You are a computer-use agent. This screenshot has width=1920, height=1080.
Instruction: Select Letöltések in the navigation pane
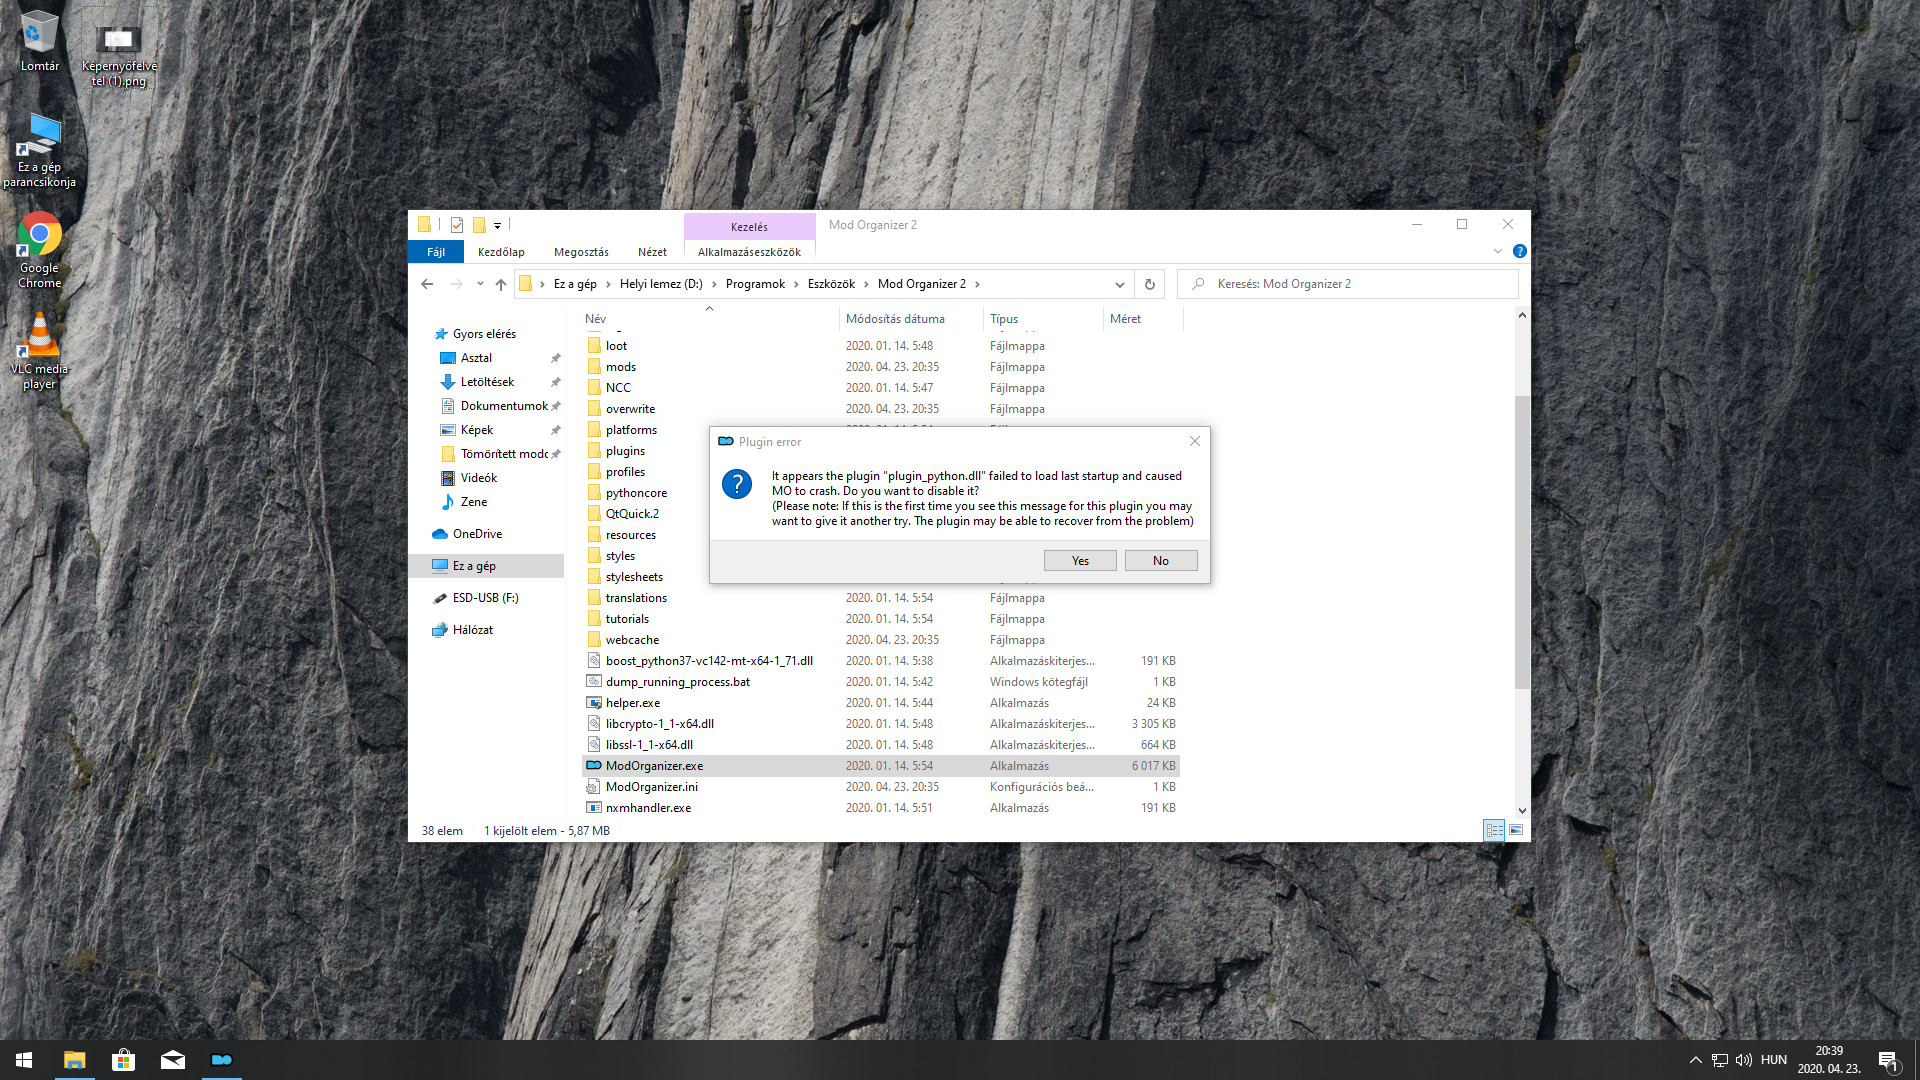[x=487, y=382]
